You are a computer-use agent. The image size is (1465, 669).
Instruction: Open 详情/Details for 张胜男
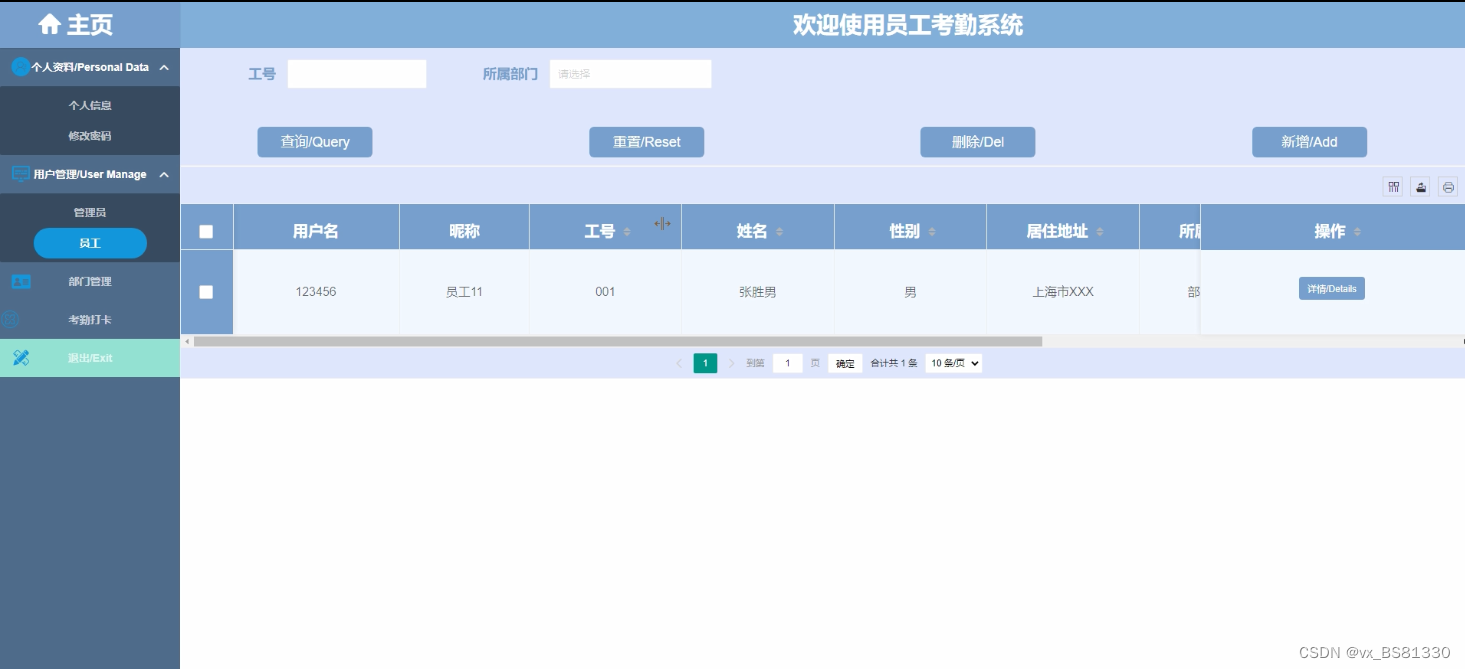1332,289
